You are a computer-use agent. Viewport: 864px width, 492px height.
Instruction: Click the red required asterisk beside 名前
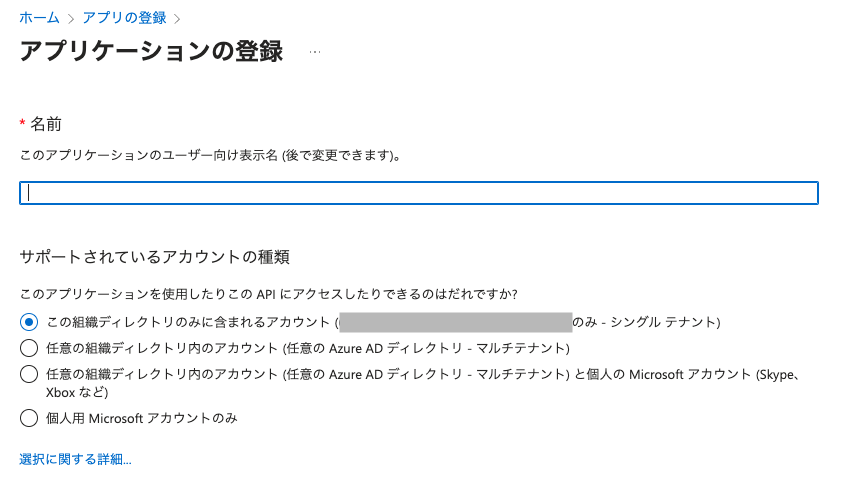click(x=22, y=123)
